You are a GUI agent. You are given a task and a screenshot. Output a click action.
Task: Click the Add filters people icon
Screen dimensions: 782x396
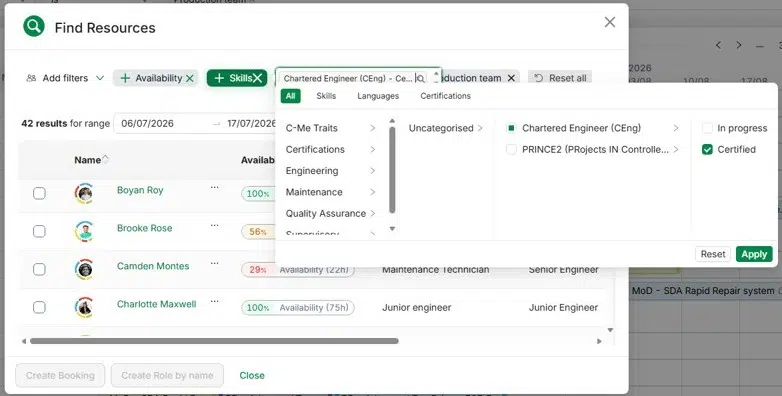(x=31, y=78)
